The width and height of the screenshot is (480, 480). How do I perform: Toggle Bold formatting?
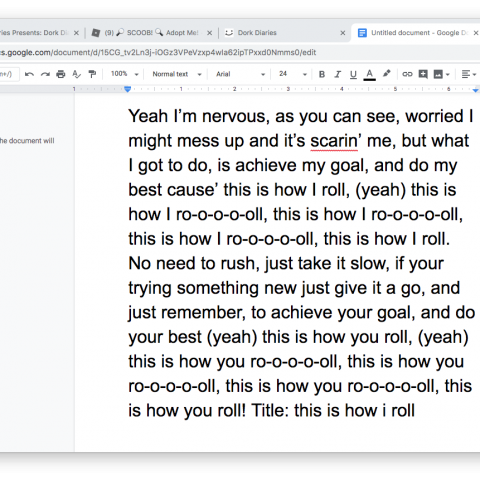[x=322, y=74]
